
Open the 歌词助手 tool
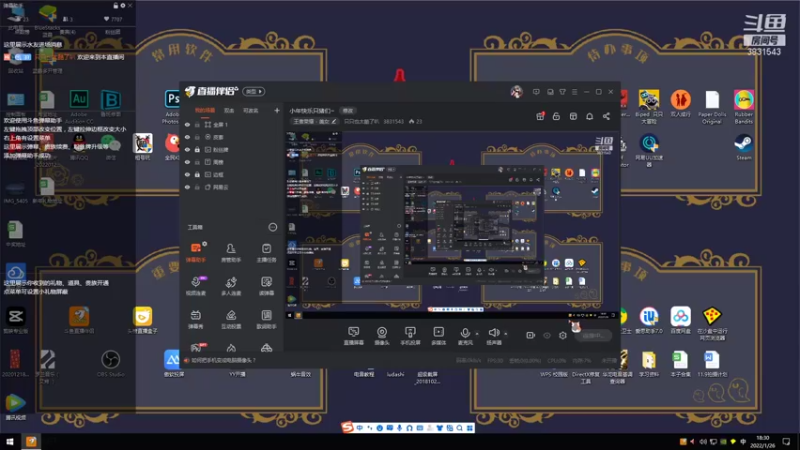(266, 319)
